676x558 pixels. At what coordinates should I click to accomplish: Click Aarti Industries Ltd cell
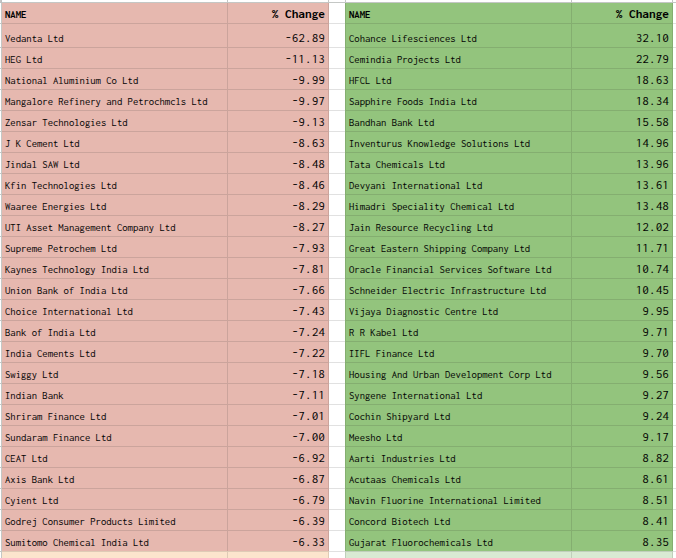click(458, 458)
